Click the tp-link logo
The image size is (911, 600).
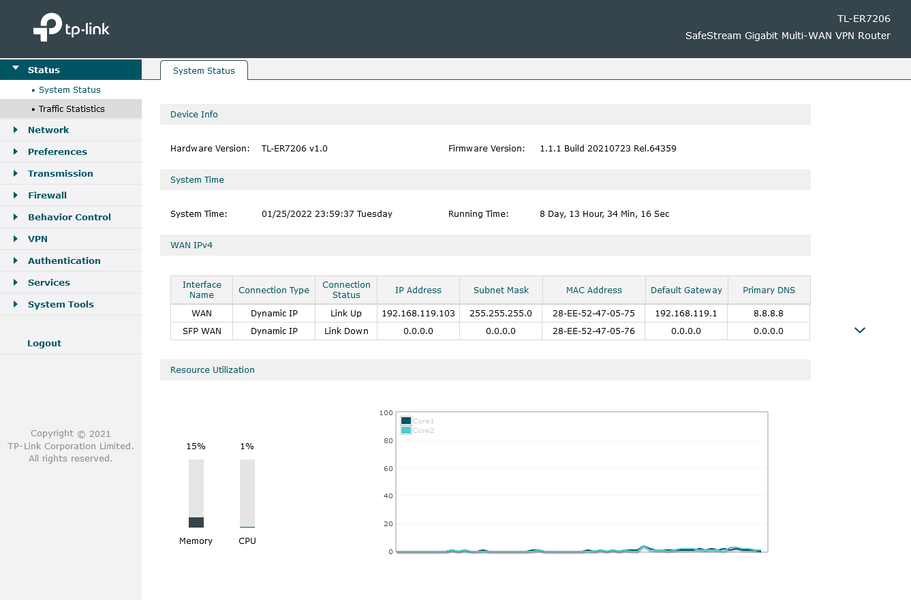[x=71, y=28]
